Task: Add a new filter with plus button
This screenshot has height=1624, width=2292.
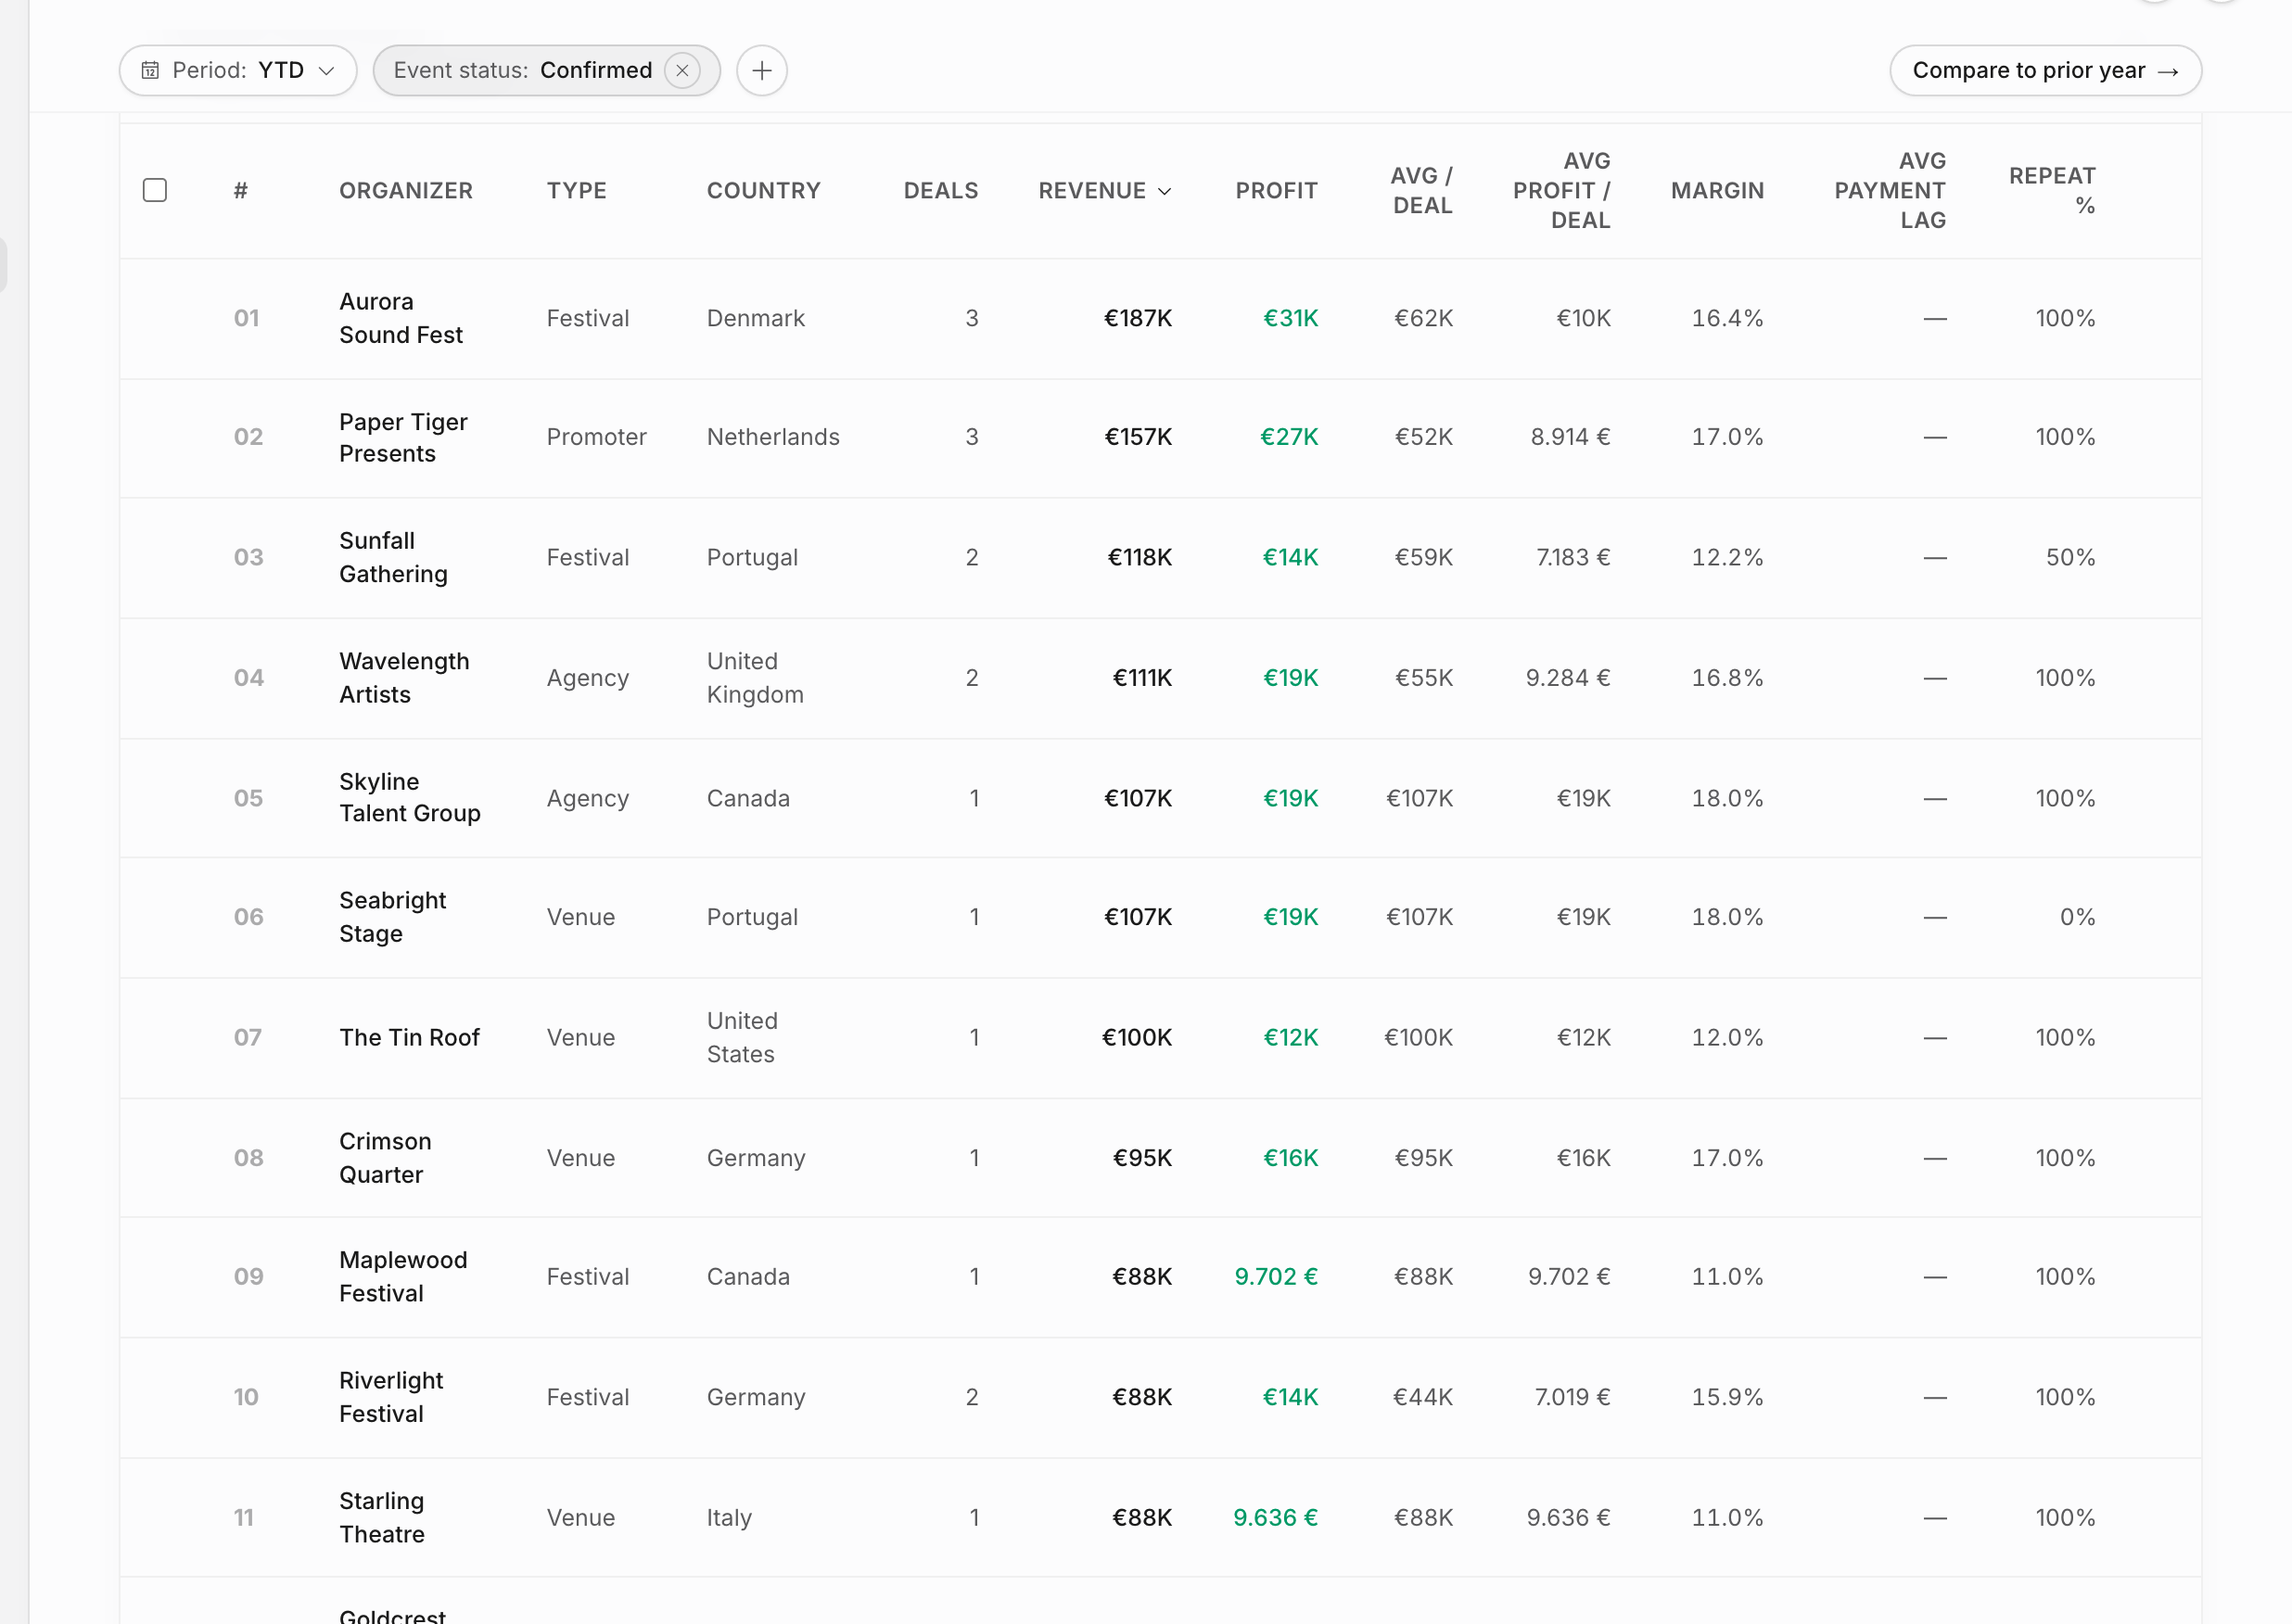Action: [x=762, y=71]
